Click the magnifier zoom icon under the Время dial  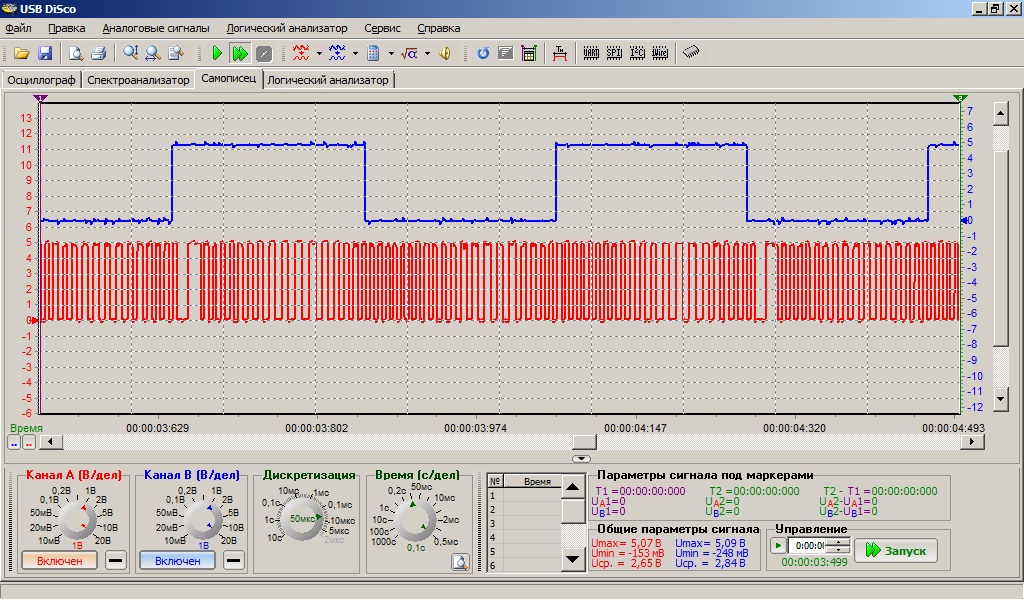(x=460, y=563)
